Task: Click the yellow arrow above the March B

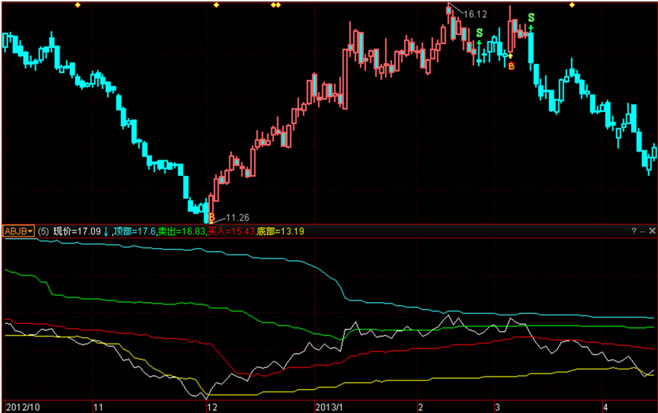Action: (x=510, y=56)
